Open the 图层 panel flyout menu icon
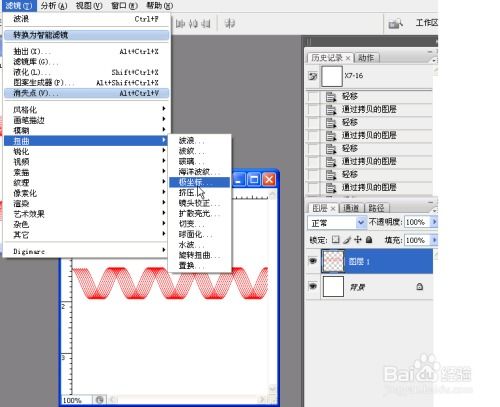Viewport: 500px width, 407px height. pos(434,211)
